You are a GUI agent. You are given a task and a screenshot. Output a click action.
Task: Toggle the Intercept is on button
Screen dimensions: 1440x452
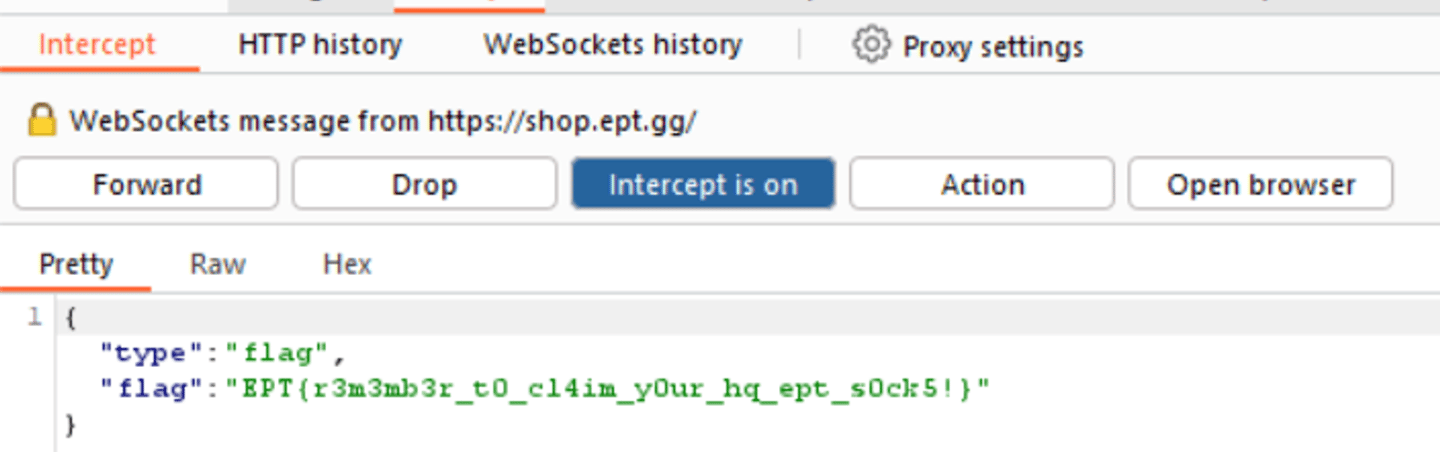(x=702, y=184)
